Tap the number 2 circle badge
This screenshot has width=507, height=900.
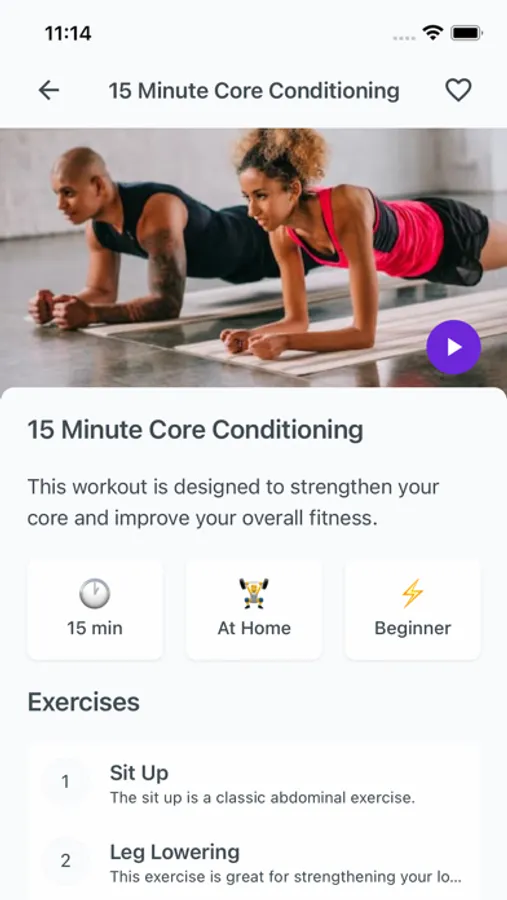(x=65, y=861)
